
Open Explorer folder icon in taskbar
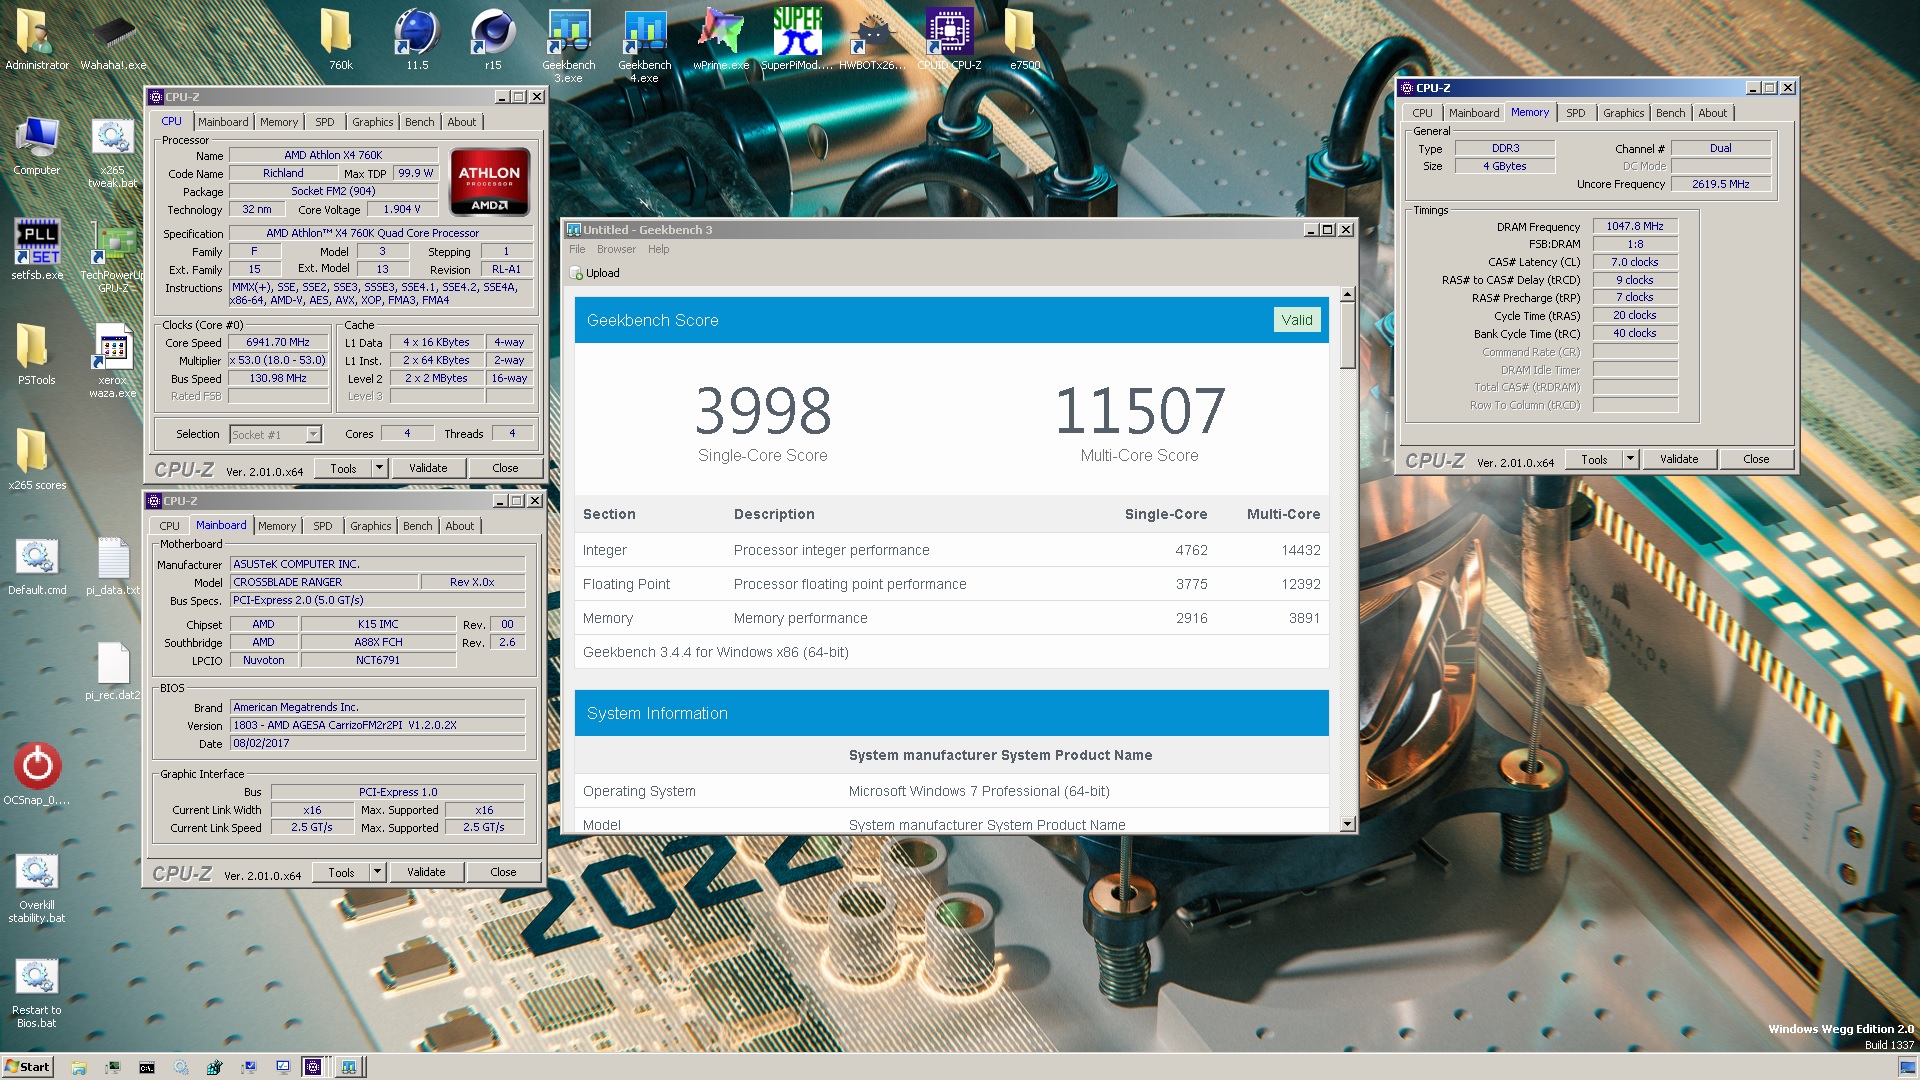(x=79, y=1067)
